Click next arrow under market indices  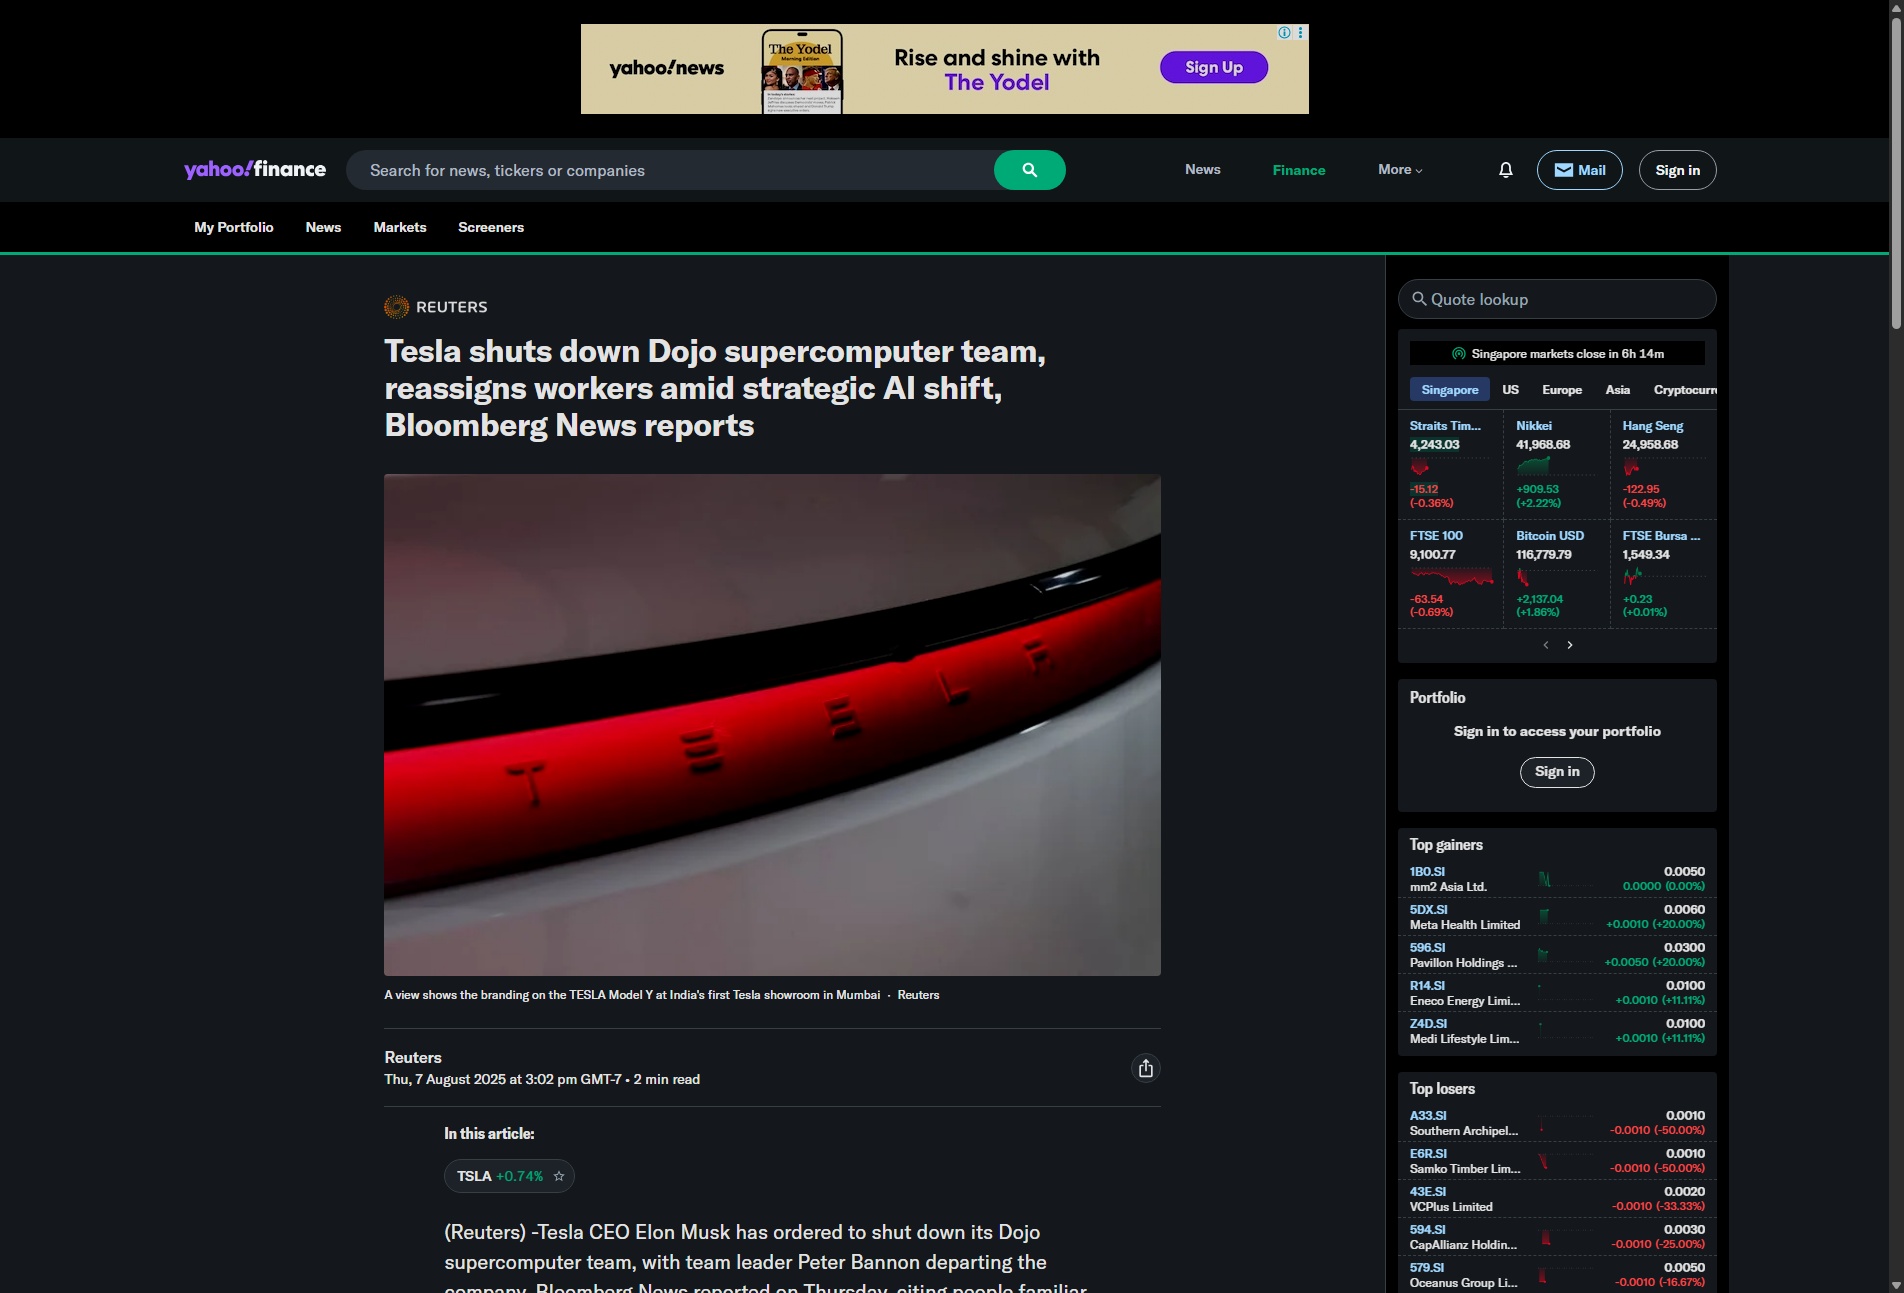pos(1570,645)
